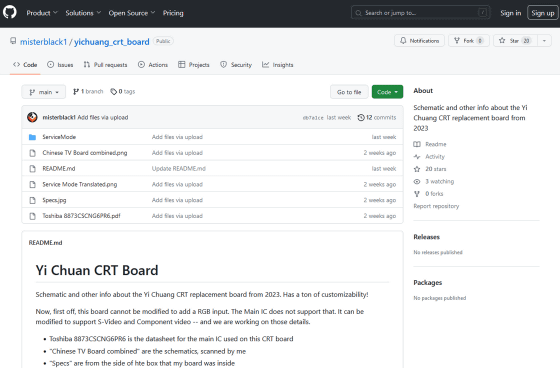Switch to the Projects tab
Image resolution: width=560 pixels, height=368 pixels.
tap(194, 65)
